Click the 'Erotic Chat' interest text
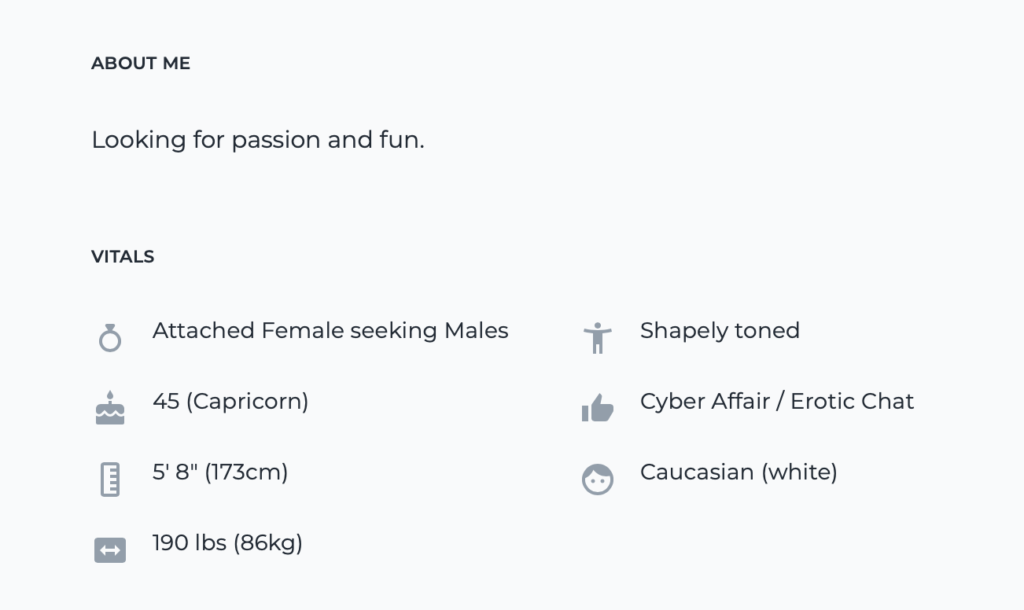The height and width of the screenshot is (610, 1024). tap(852, 402)
